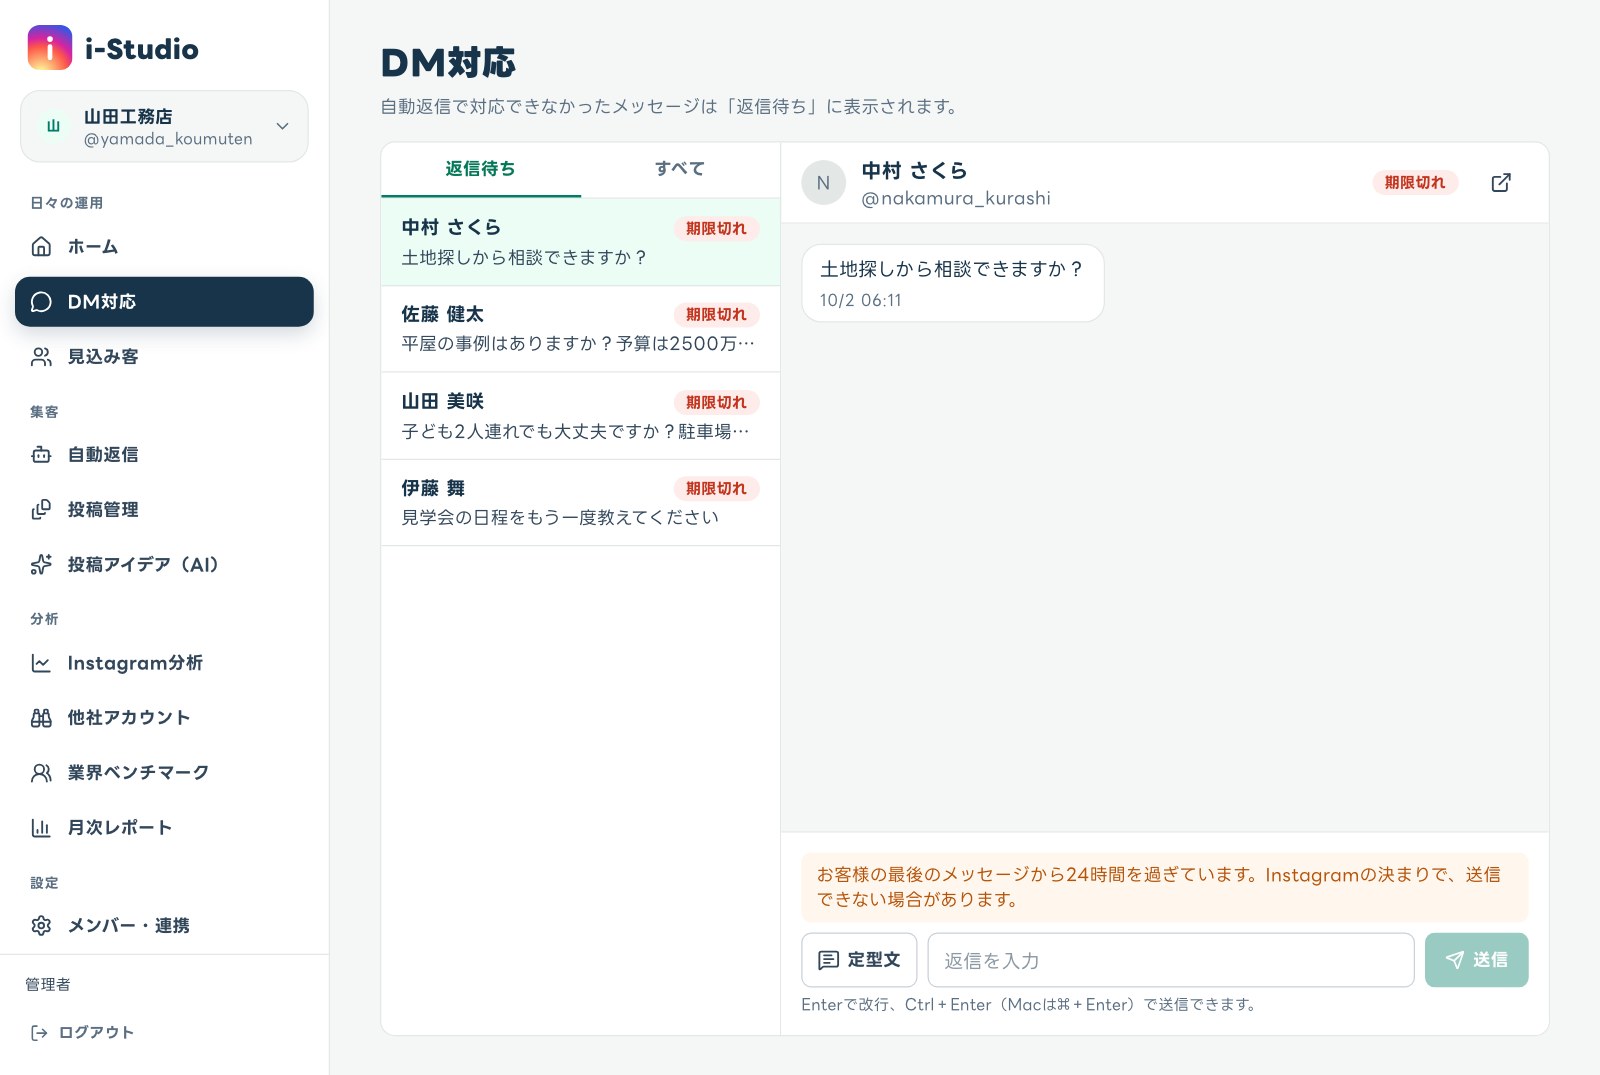Open 佐藤 健太 conversation in list
This screenshot has width=1600, height=1075.
pyautogui.click(x=580, y=329)
